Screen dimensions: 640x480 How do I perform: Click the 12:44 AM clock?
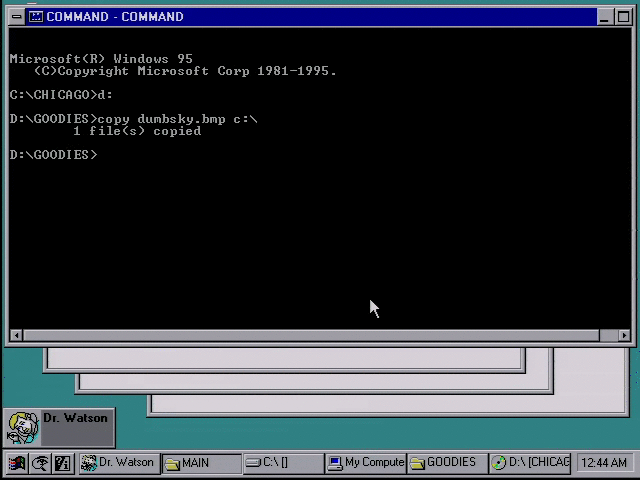(603, 463)
